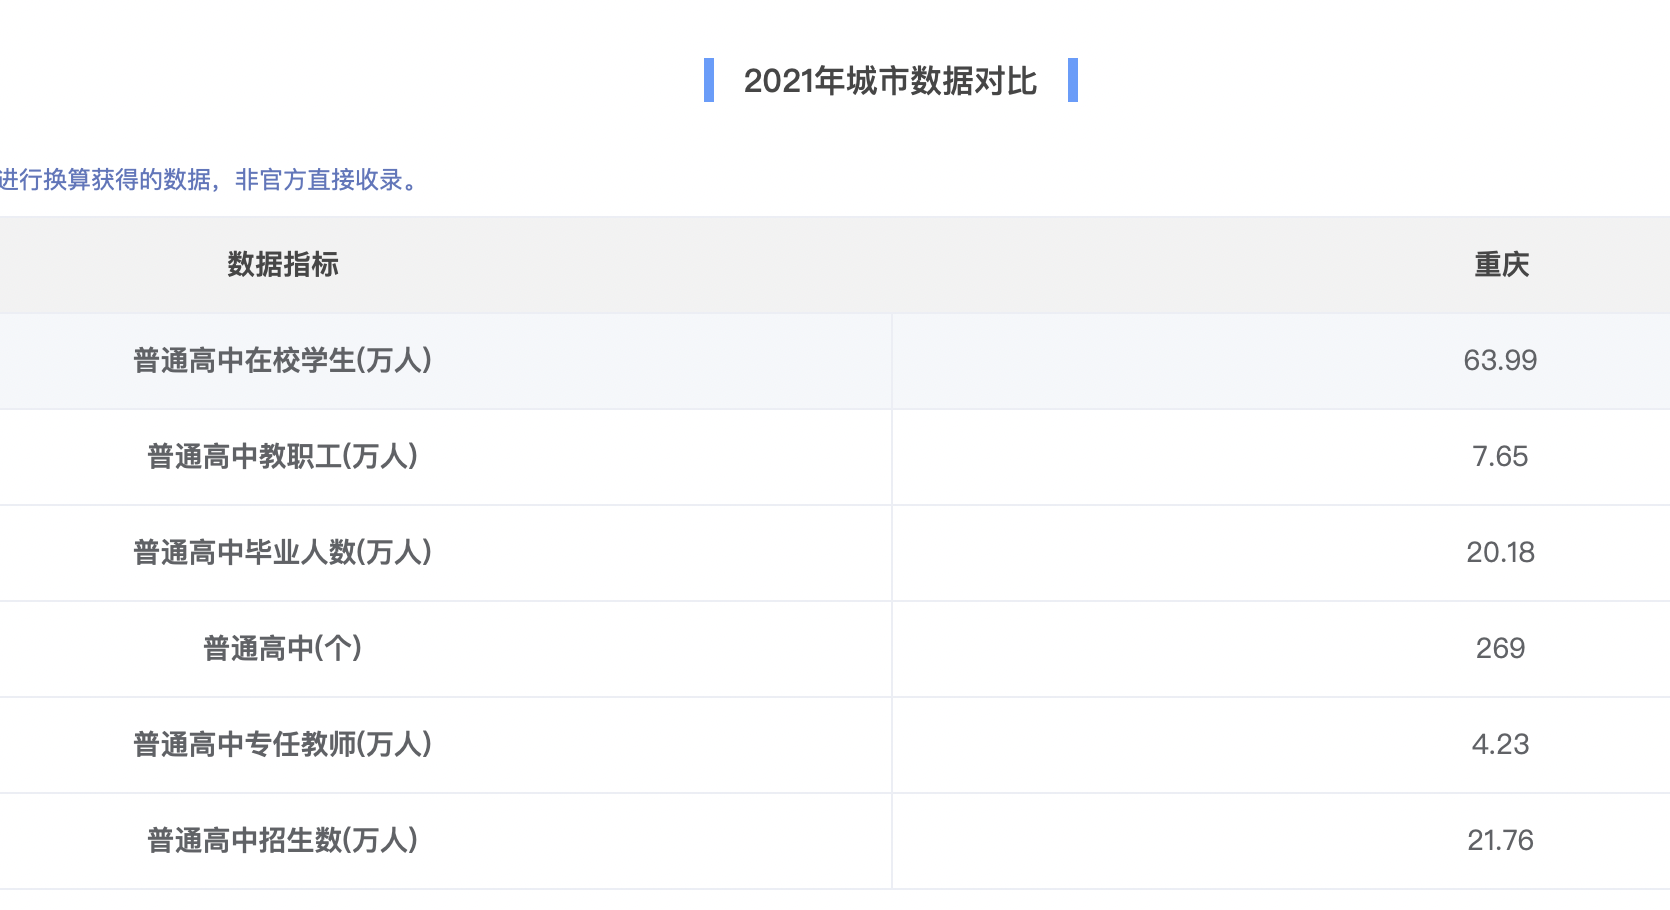Click the high school count value 269
The width and height of the screenshot is (1670, 910).
pyautogui.click(x=1500, y=649)
